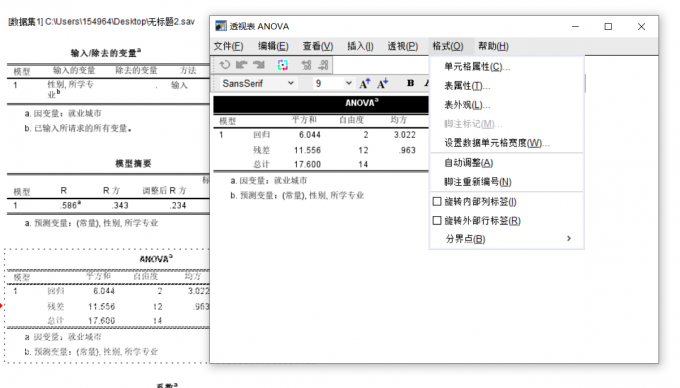This screenshot has width=680, height=388.
Task: Click the 均方 column header in pivot window
Action: click(399, 120)
